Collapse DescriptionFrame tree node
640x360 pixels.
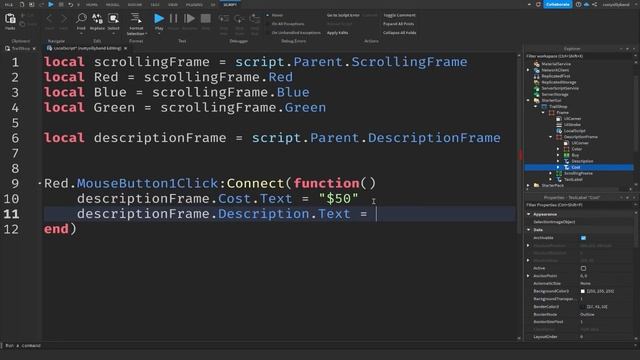551,137
